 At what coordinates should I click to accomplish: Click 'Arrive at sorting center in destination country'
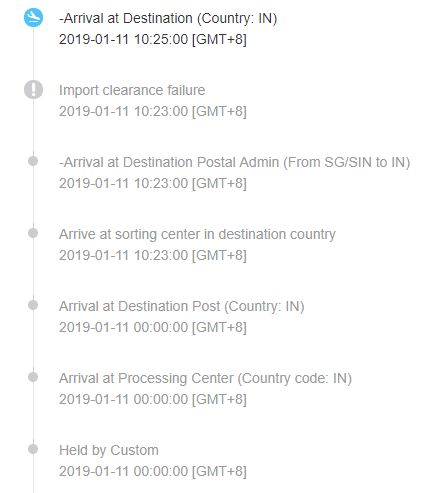coord(197,234)
